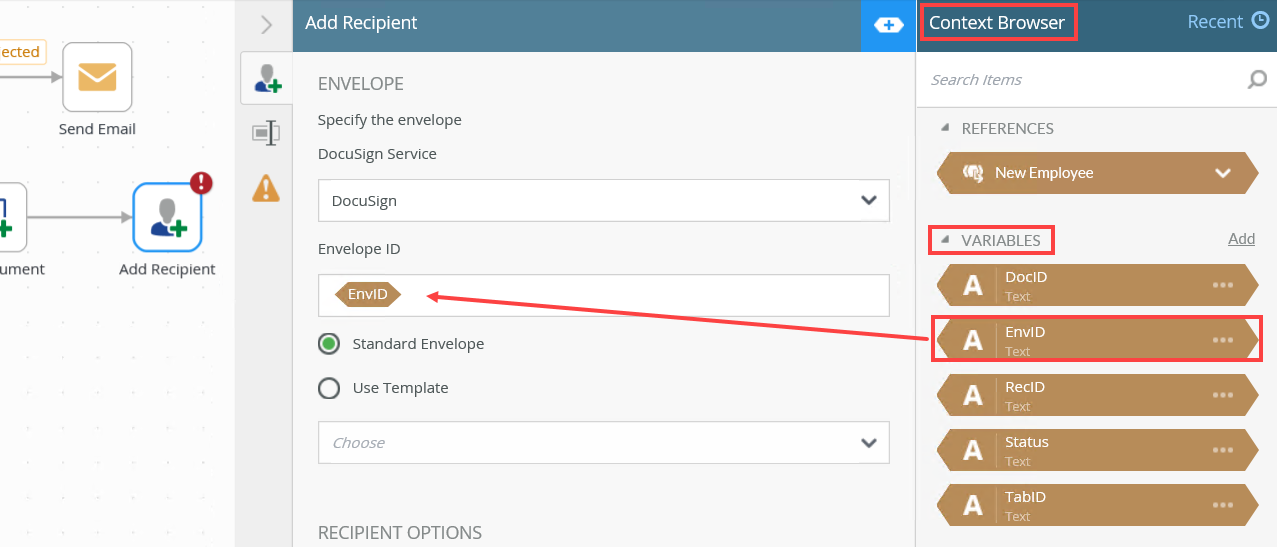
Task: Open the warning errors tab icon
Action: tap(266, 187)
